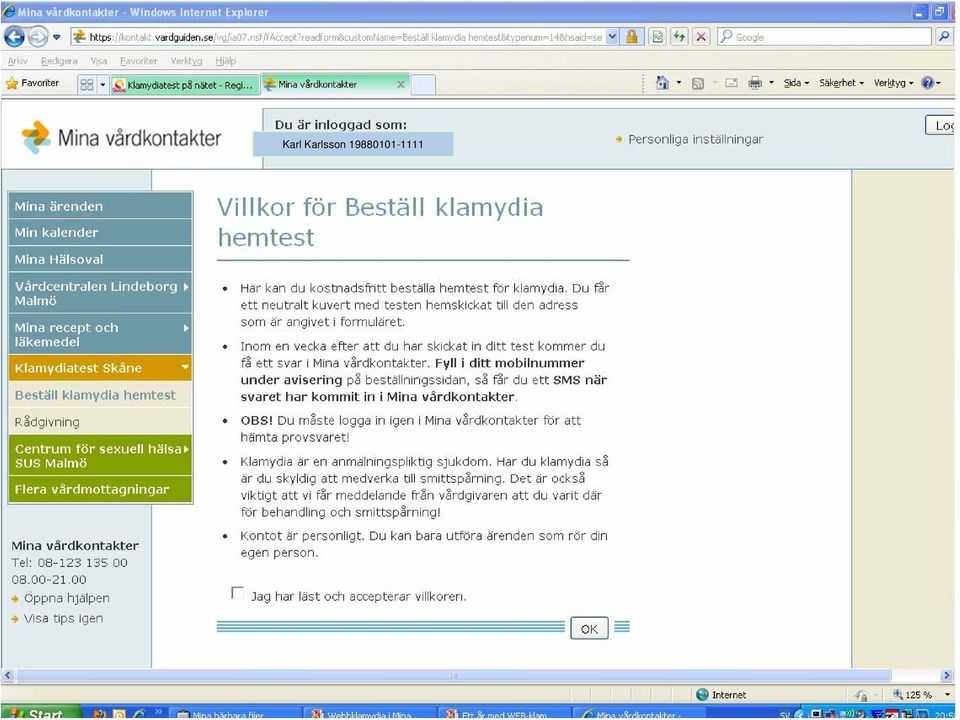Collapse the Klamydiatest Skåne section
The width and height of the screenshot is (960, 720).
100,368
